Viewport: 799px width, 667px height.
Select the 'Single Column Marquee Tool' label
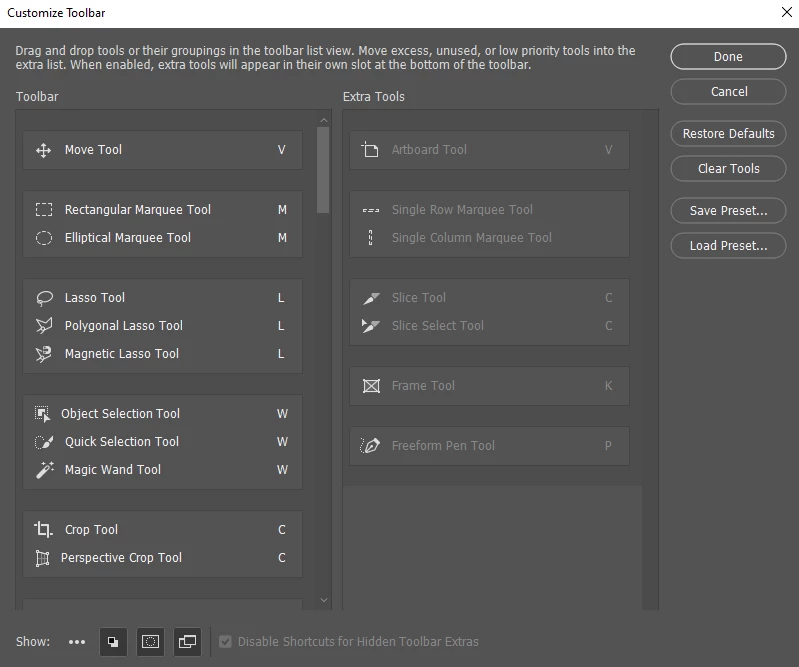pos(471,238)
